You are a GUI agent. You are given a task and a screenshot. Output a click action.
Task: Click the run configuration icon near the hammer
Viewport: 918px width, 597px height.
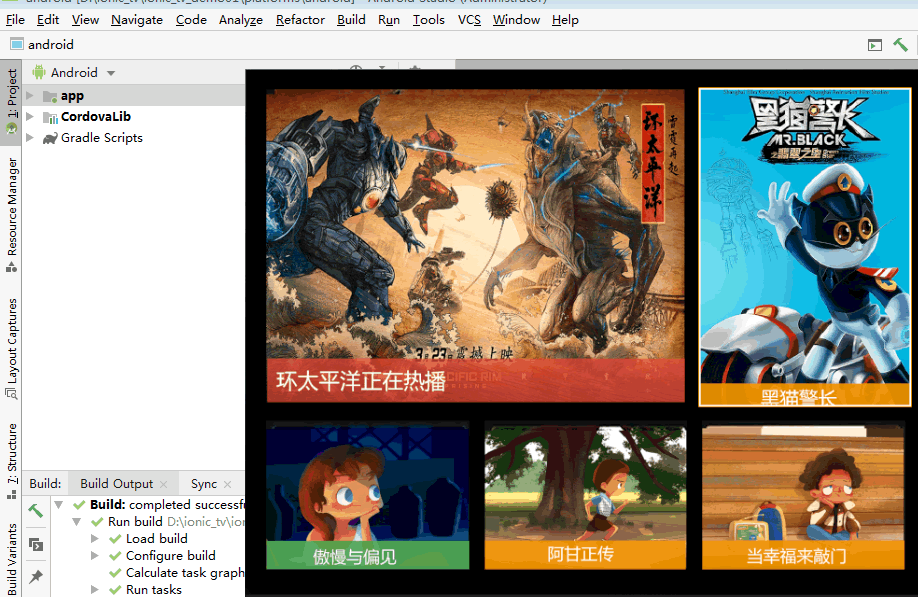(875, 45)
